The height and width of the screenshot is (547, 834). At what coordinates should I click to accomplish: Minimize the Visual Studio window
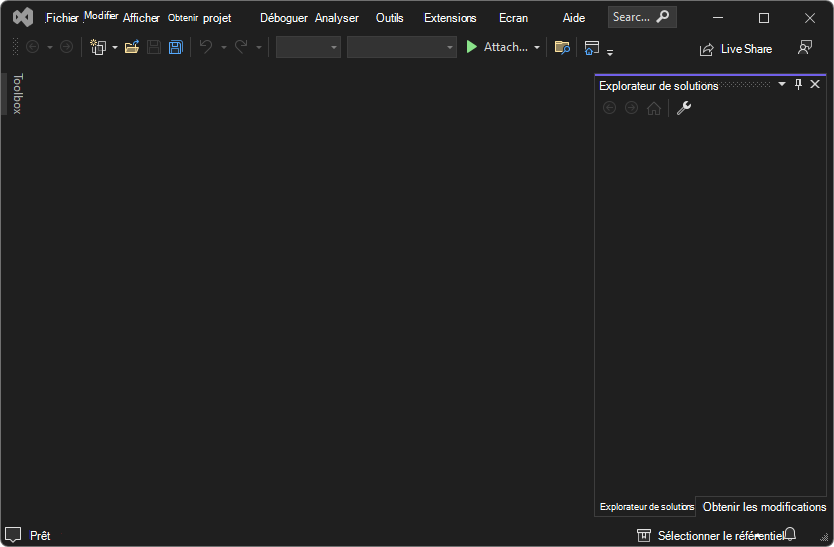pos(718,18)
